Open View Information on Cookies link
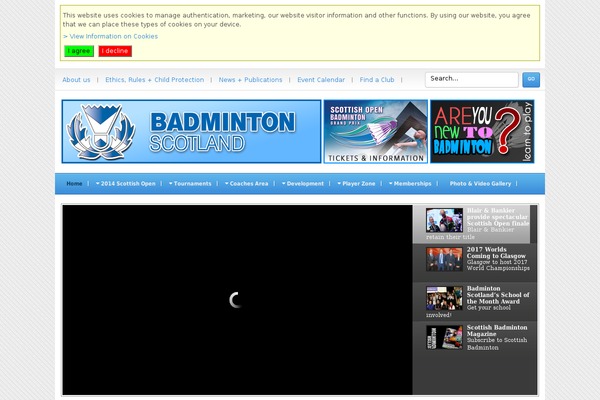 pos(110,36)
